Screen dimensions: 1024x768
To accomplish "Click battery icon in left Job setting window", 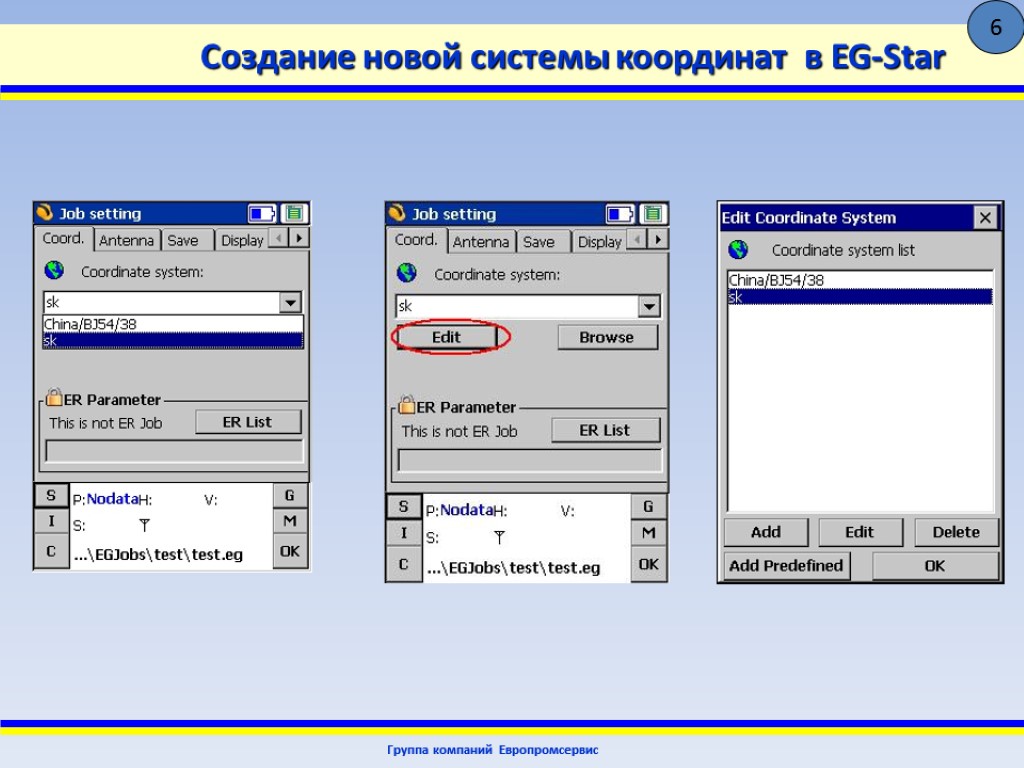I will [x=262, y=214].
